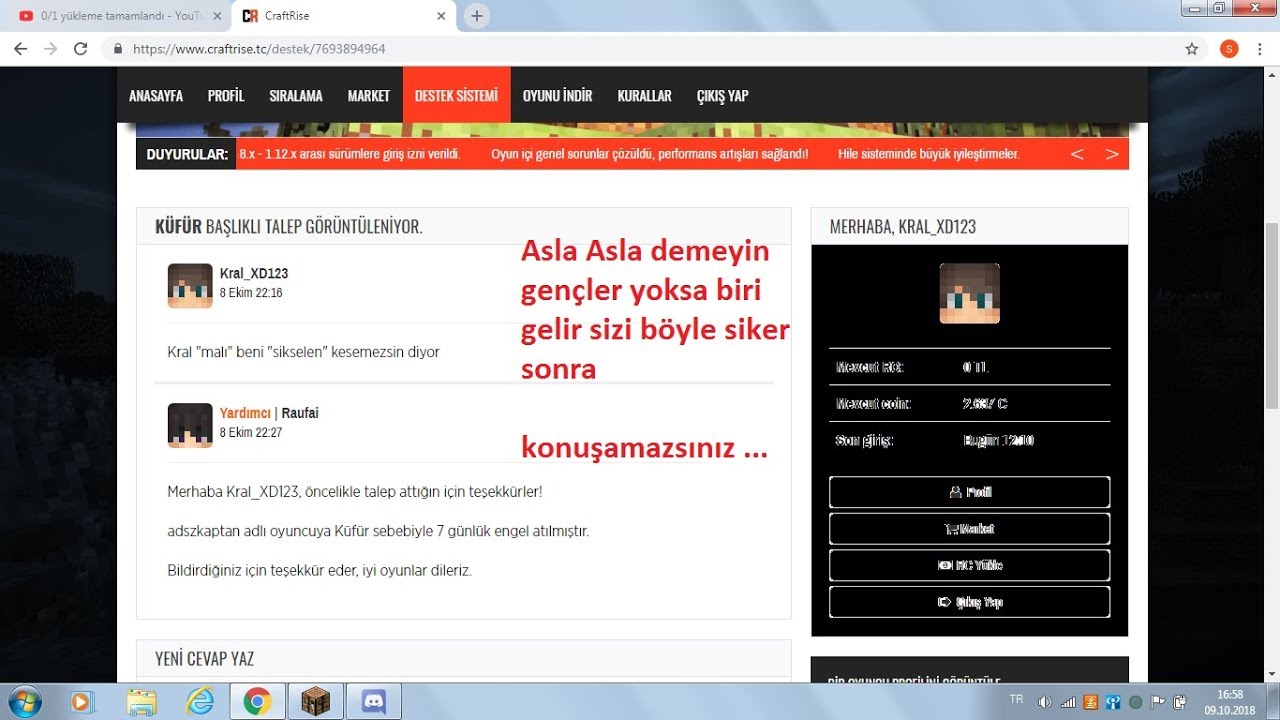The image size is (1280, 720).
Task: Show next announcement with right arrow
Action: point(1111,154)
